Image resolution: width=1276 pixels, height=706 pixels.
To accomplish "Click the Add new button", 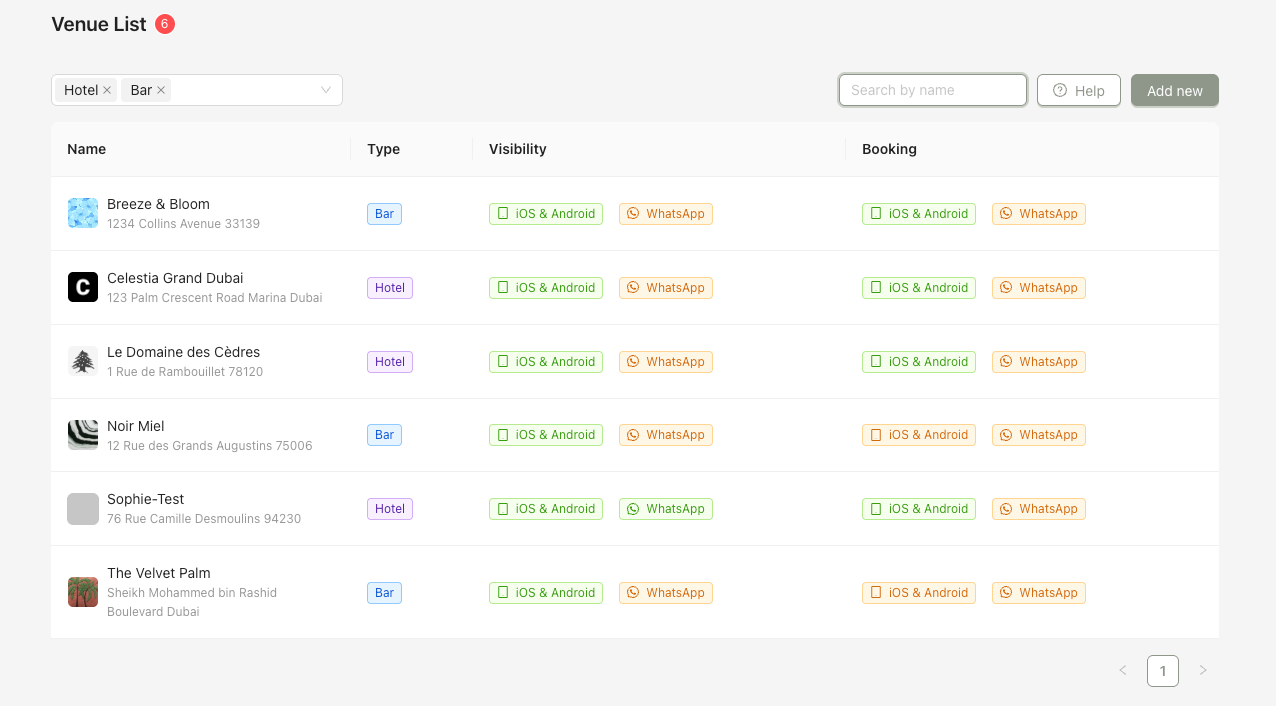I will (x=1174, y=90).
